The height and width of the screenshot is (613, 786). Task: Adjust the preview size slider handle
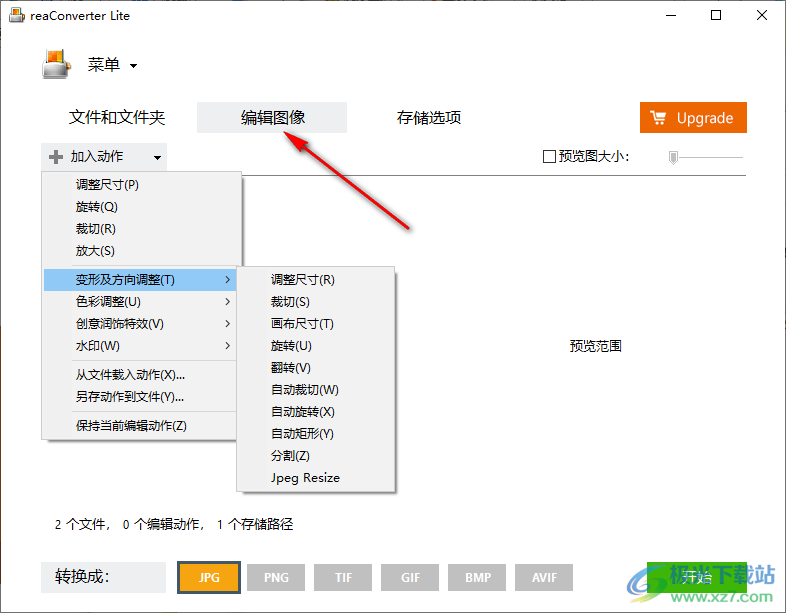pos(673,157)
